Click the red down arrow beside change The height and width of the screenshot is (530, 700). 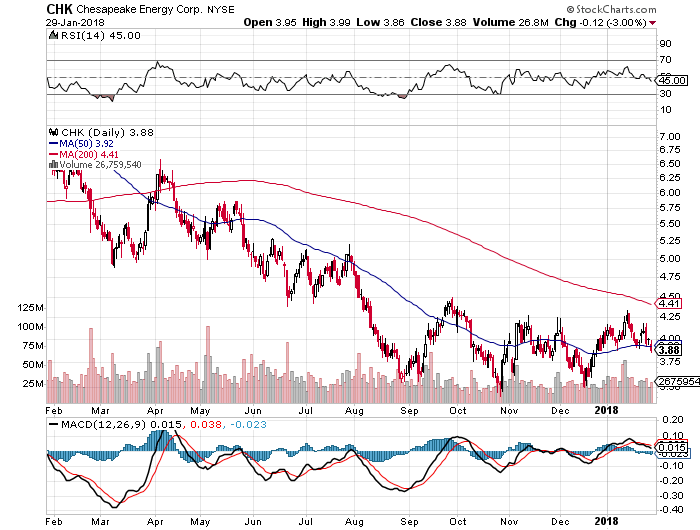[x=653, y=23]
